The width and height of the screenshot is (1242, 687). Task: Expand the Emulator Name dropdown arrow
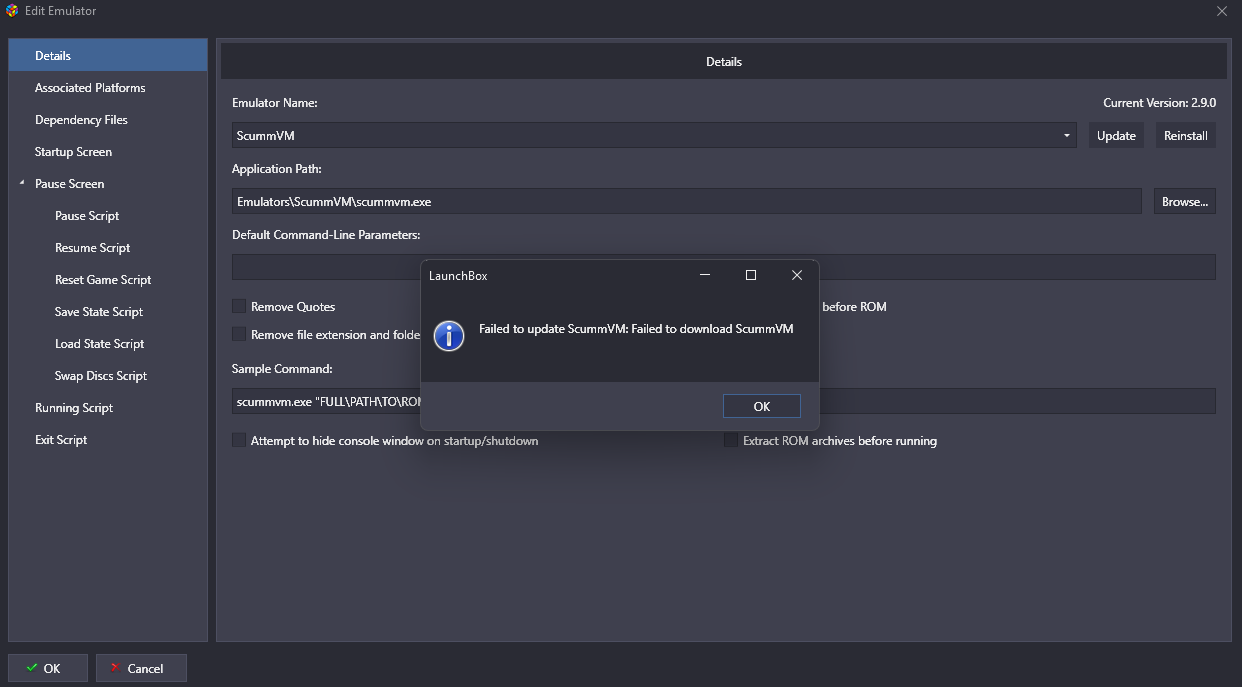[x=1067, y=135]
